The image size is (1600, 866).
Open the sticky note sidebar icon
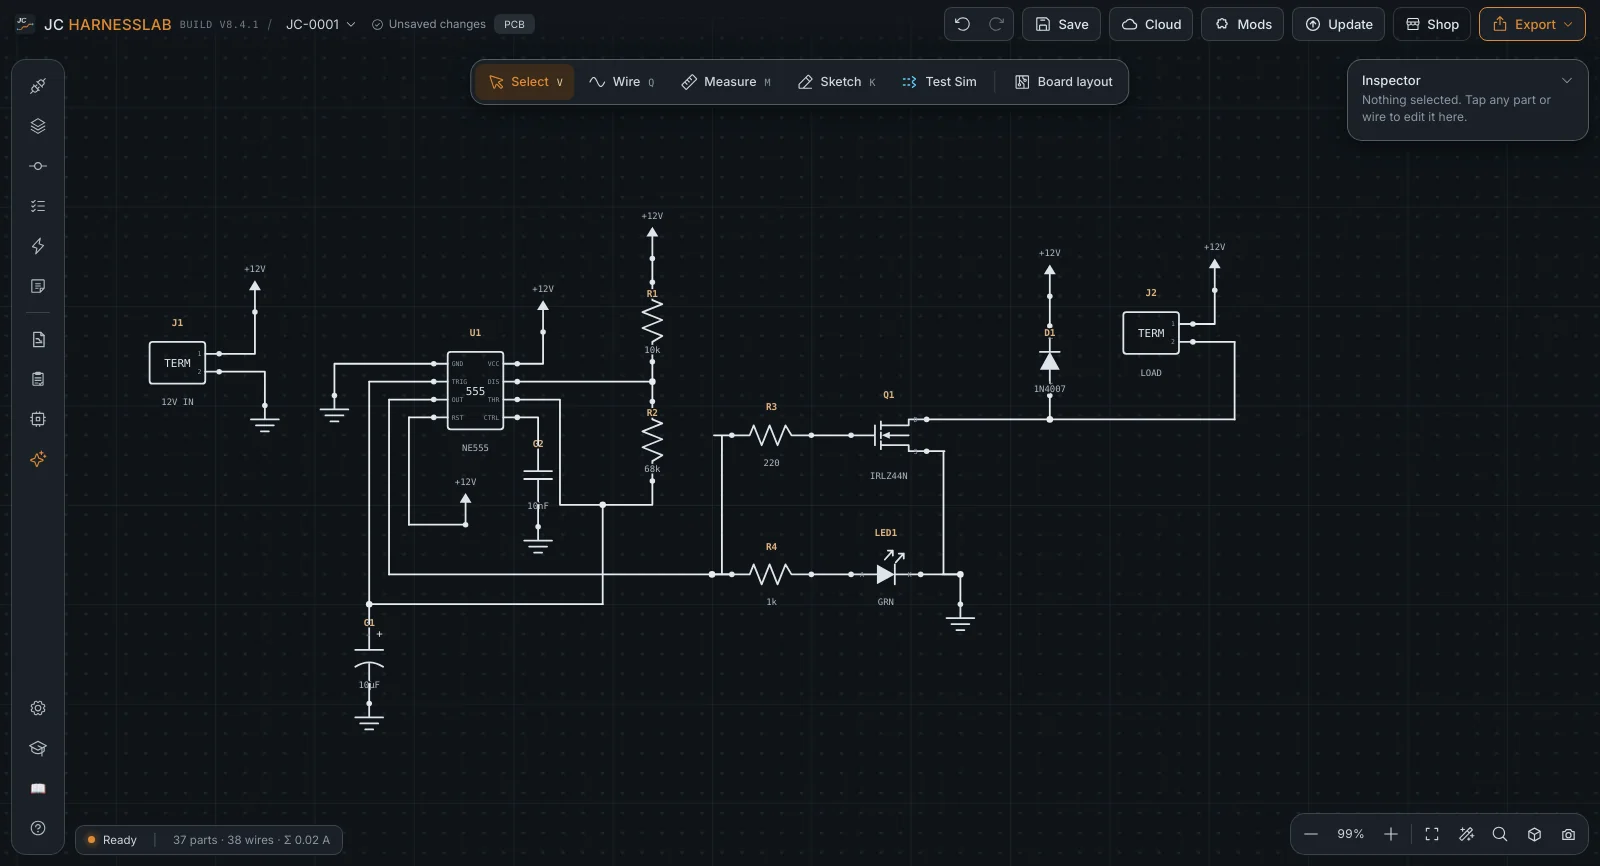pos(38,286)
